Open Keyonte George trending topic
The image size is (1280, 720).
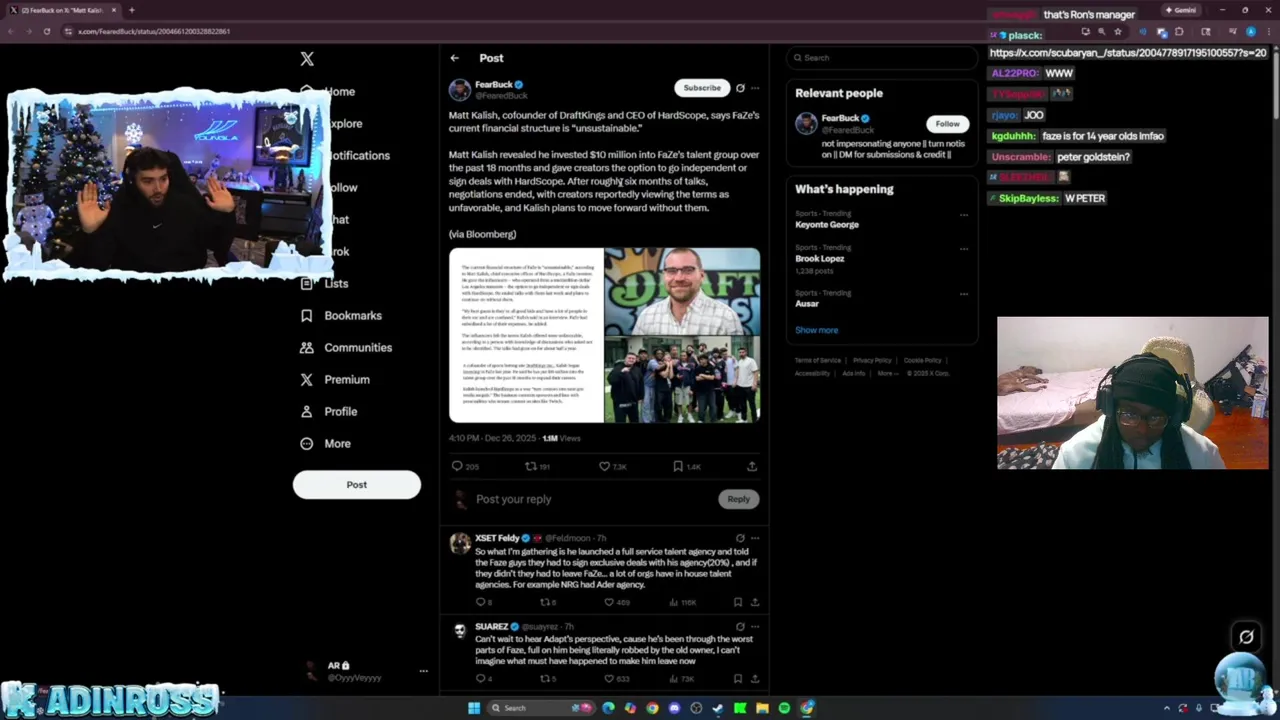[x=827, y=224]
